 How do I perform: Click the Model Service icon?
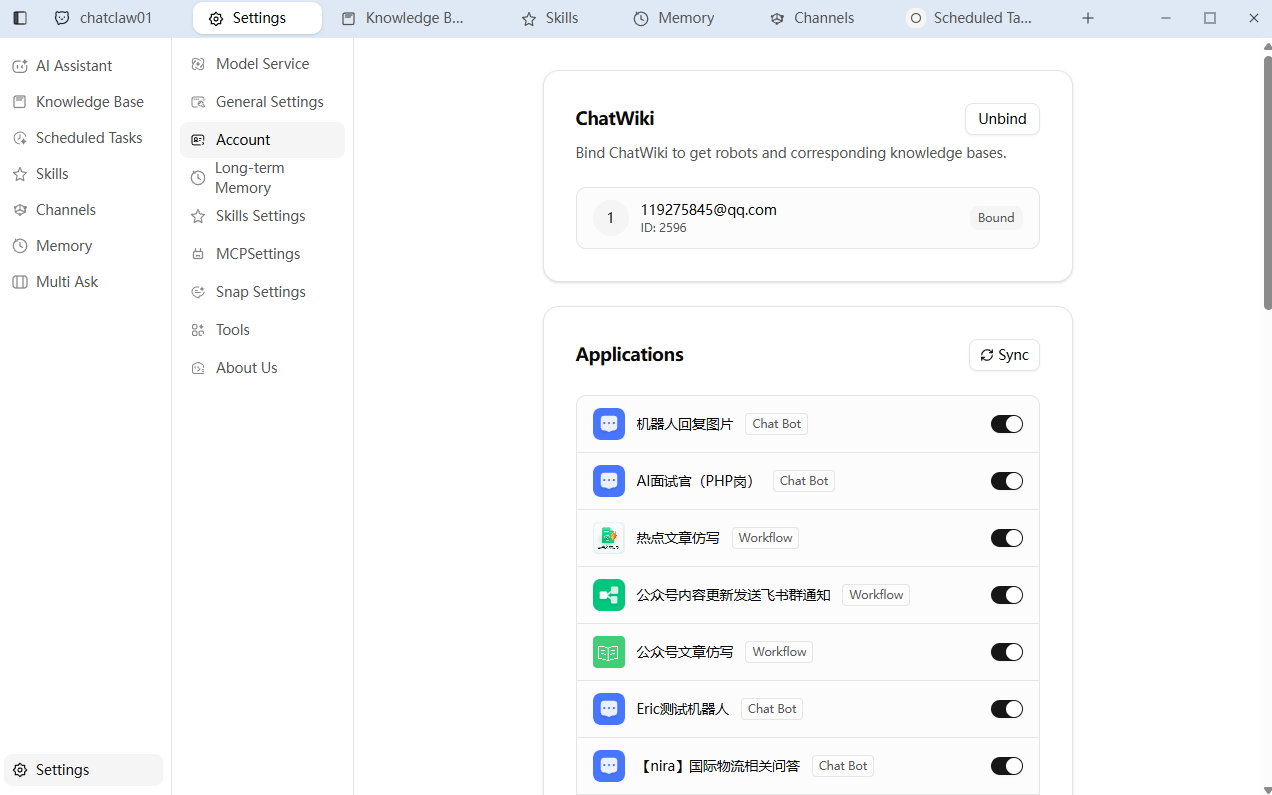(198, 64)
